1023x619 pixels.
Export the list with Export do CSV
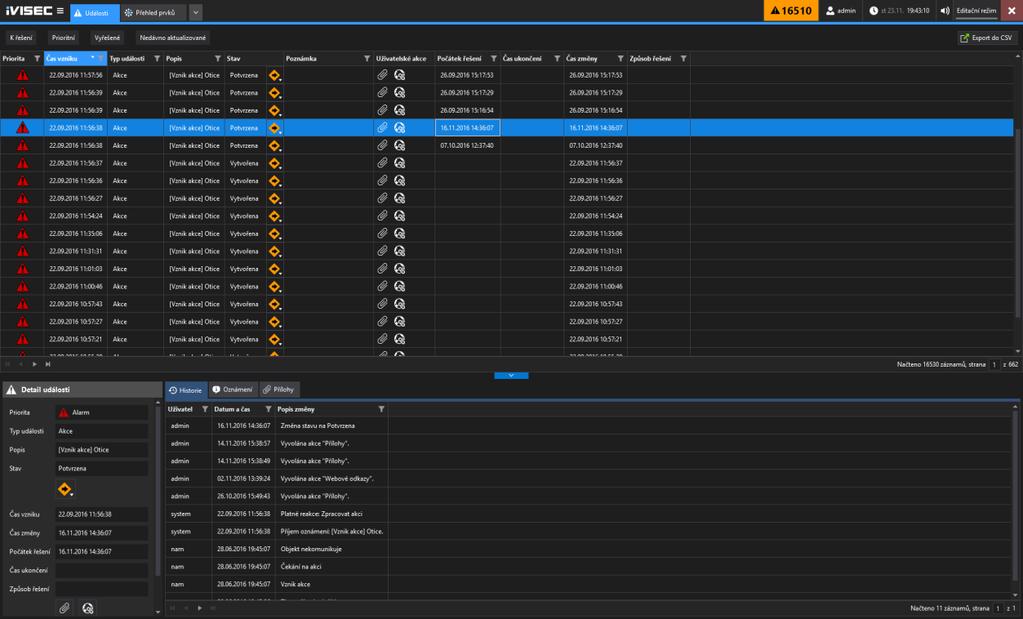pyautogui.click(x=986, y=38)
